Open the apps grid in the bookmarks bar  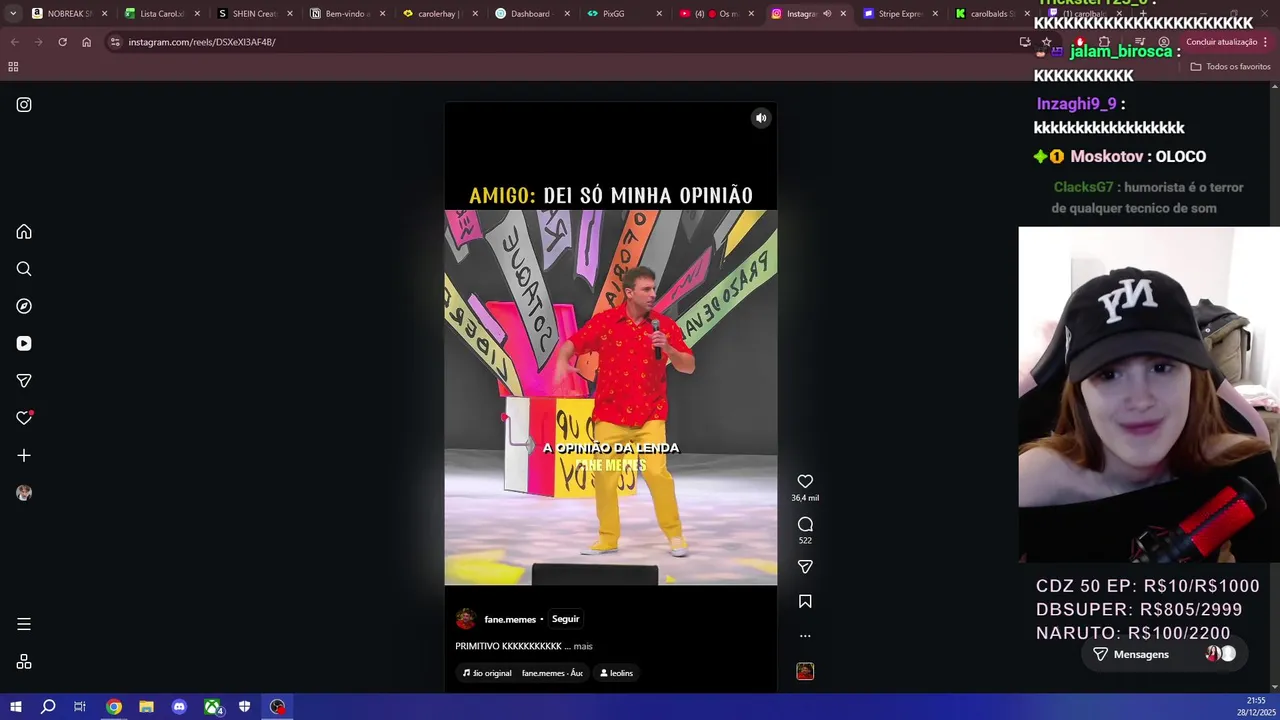13,67
